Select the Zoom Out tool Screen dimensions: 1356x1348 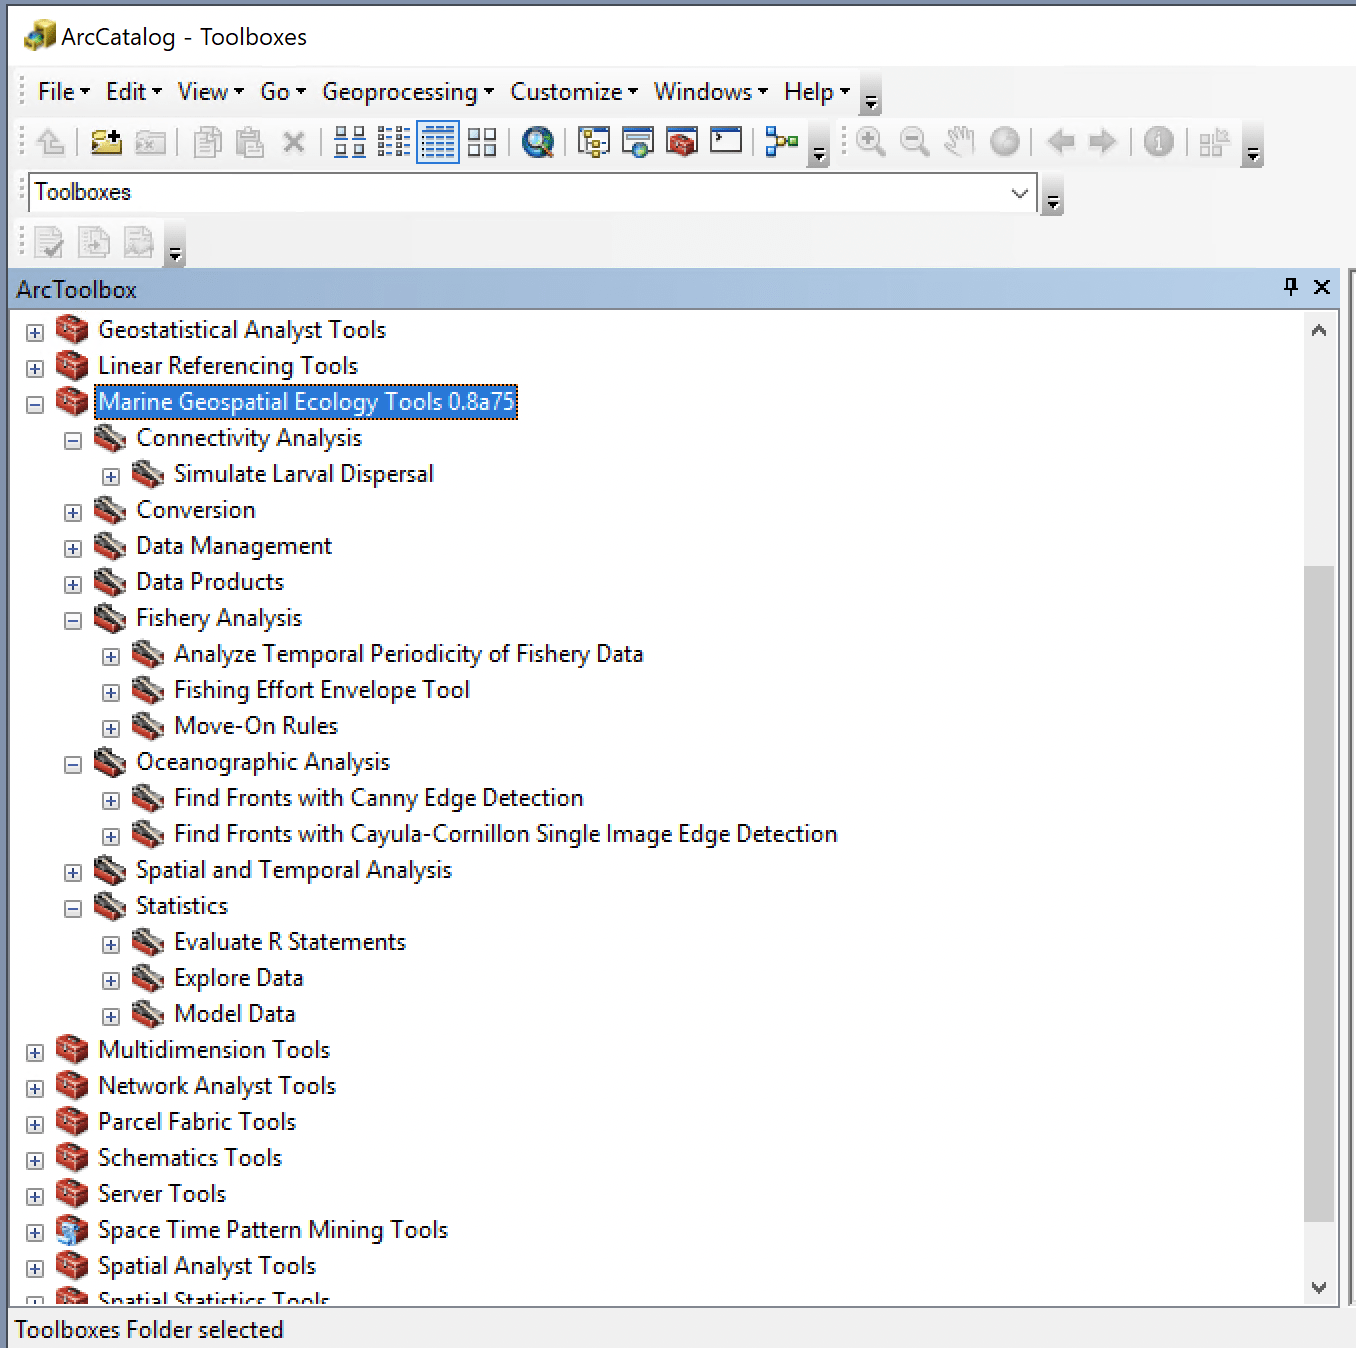click(915, 142)
